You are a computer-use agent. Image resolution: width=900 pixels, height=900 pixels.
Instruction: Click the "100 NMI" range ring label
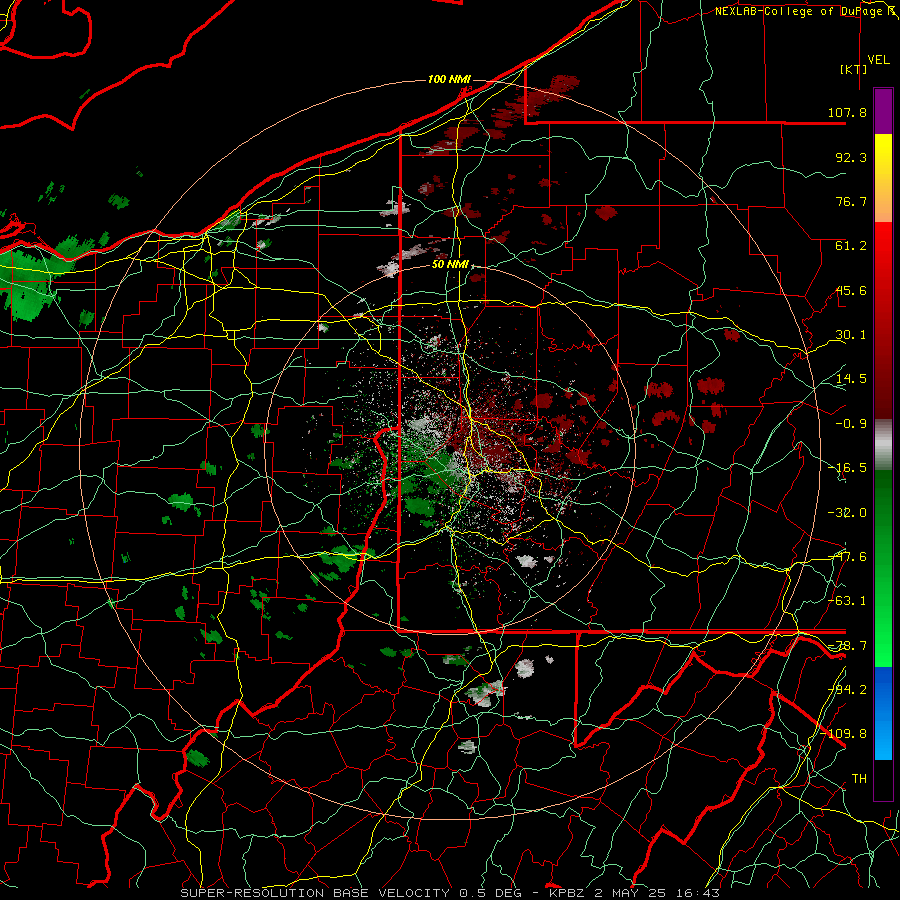click(449, 79)
